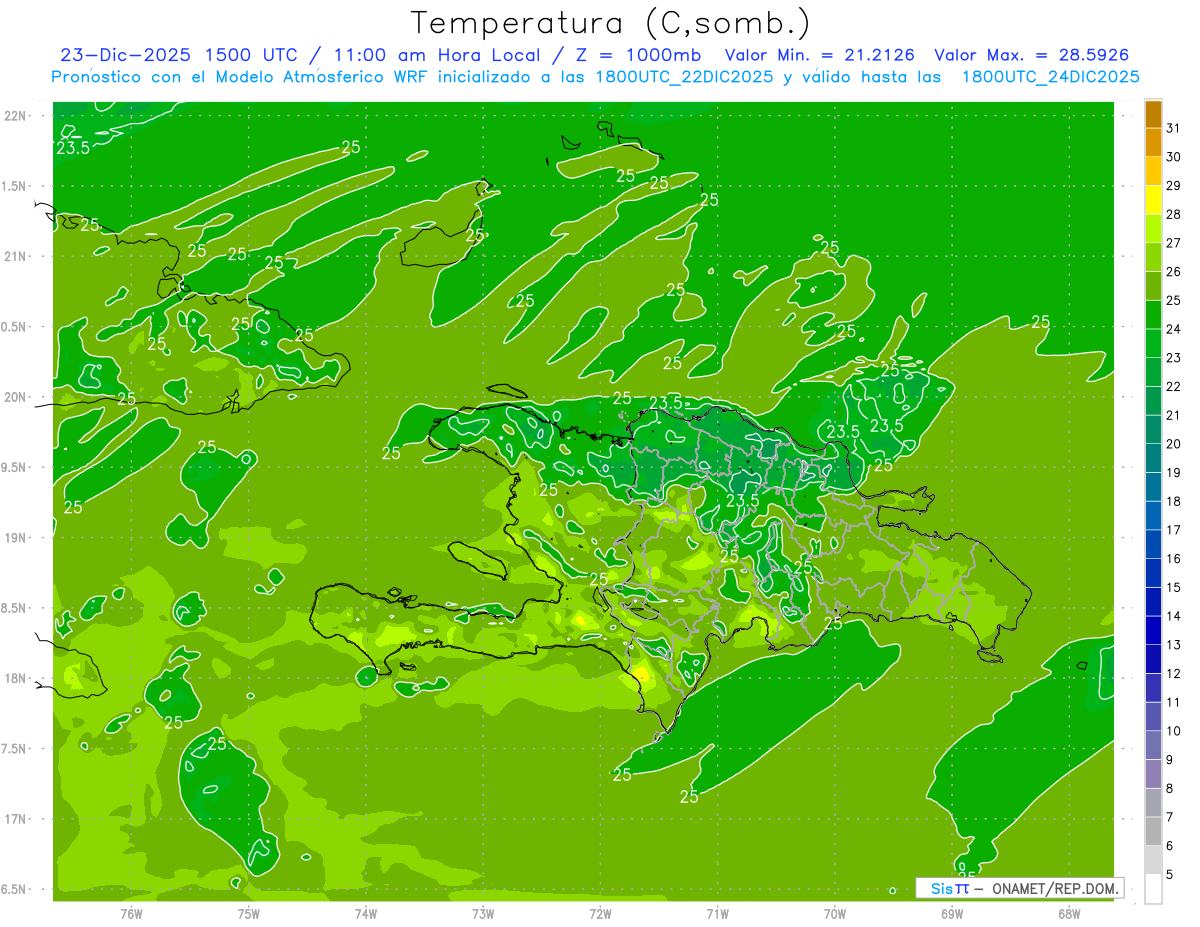
Task: Click the '68W' longitude axis label
Action: [1069, 913]
